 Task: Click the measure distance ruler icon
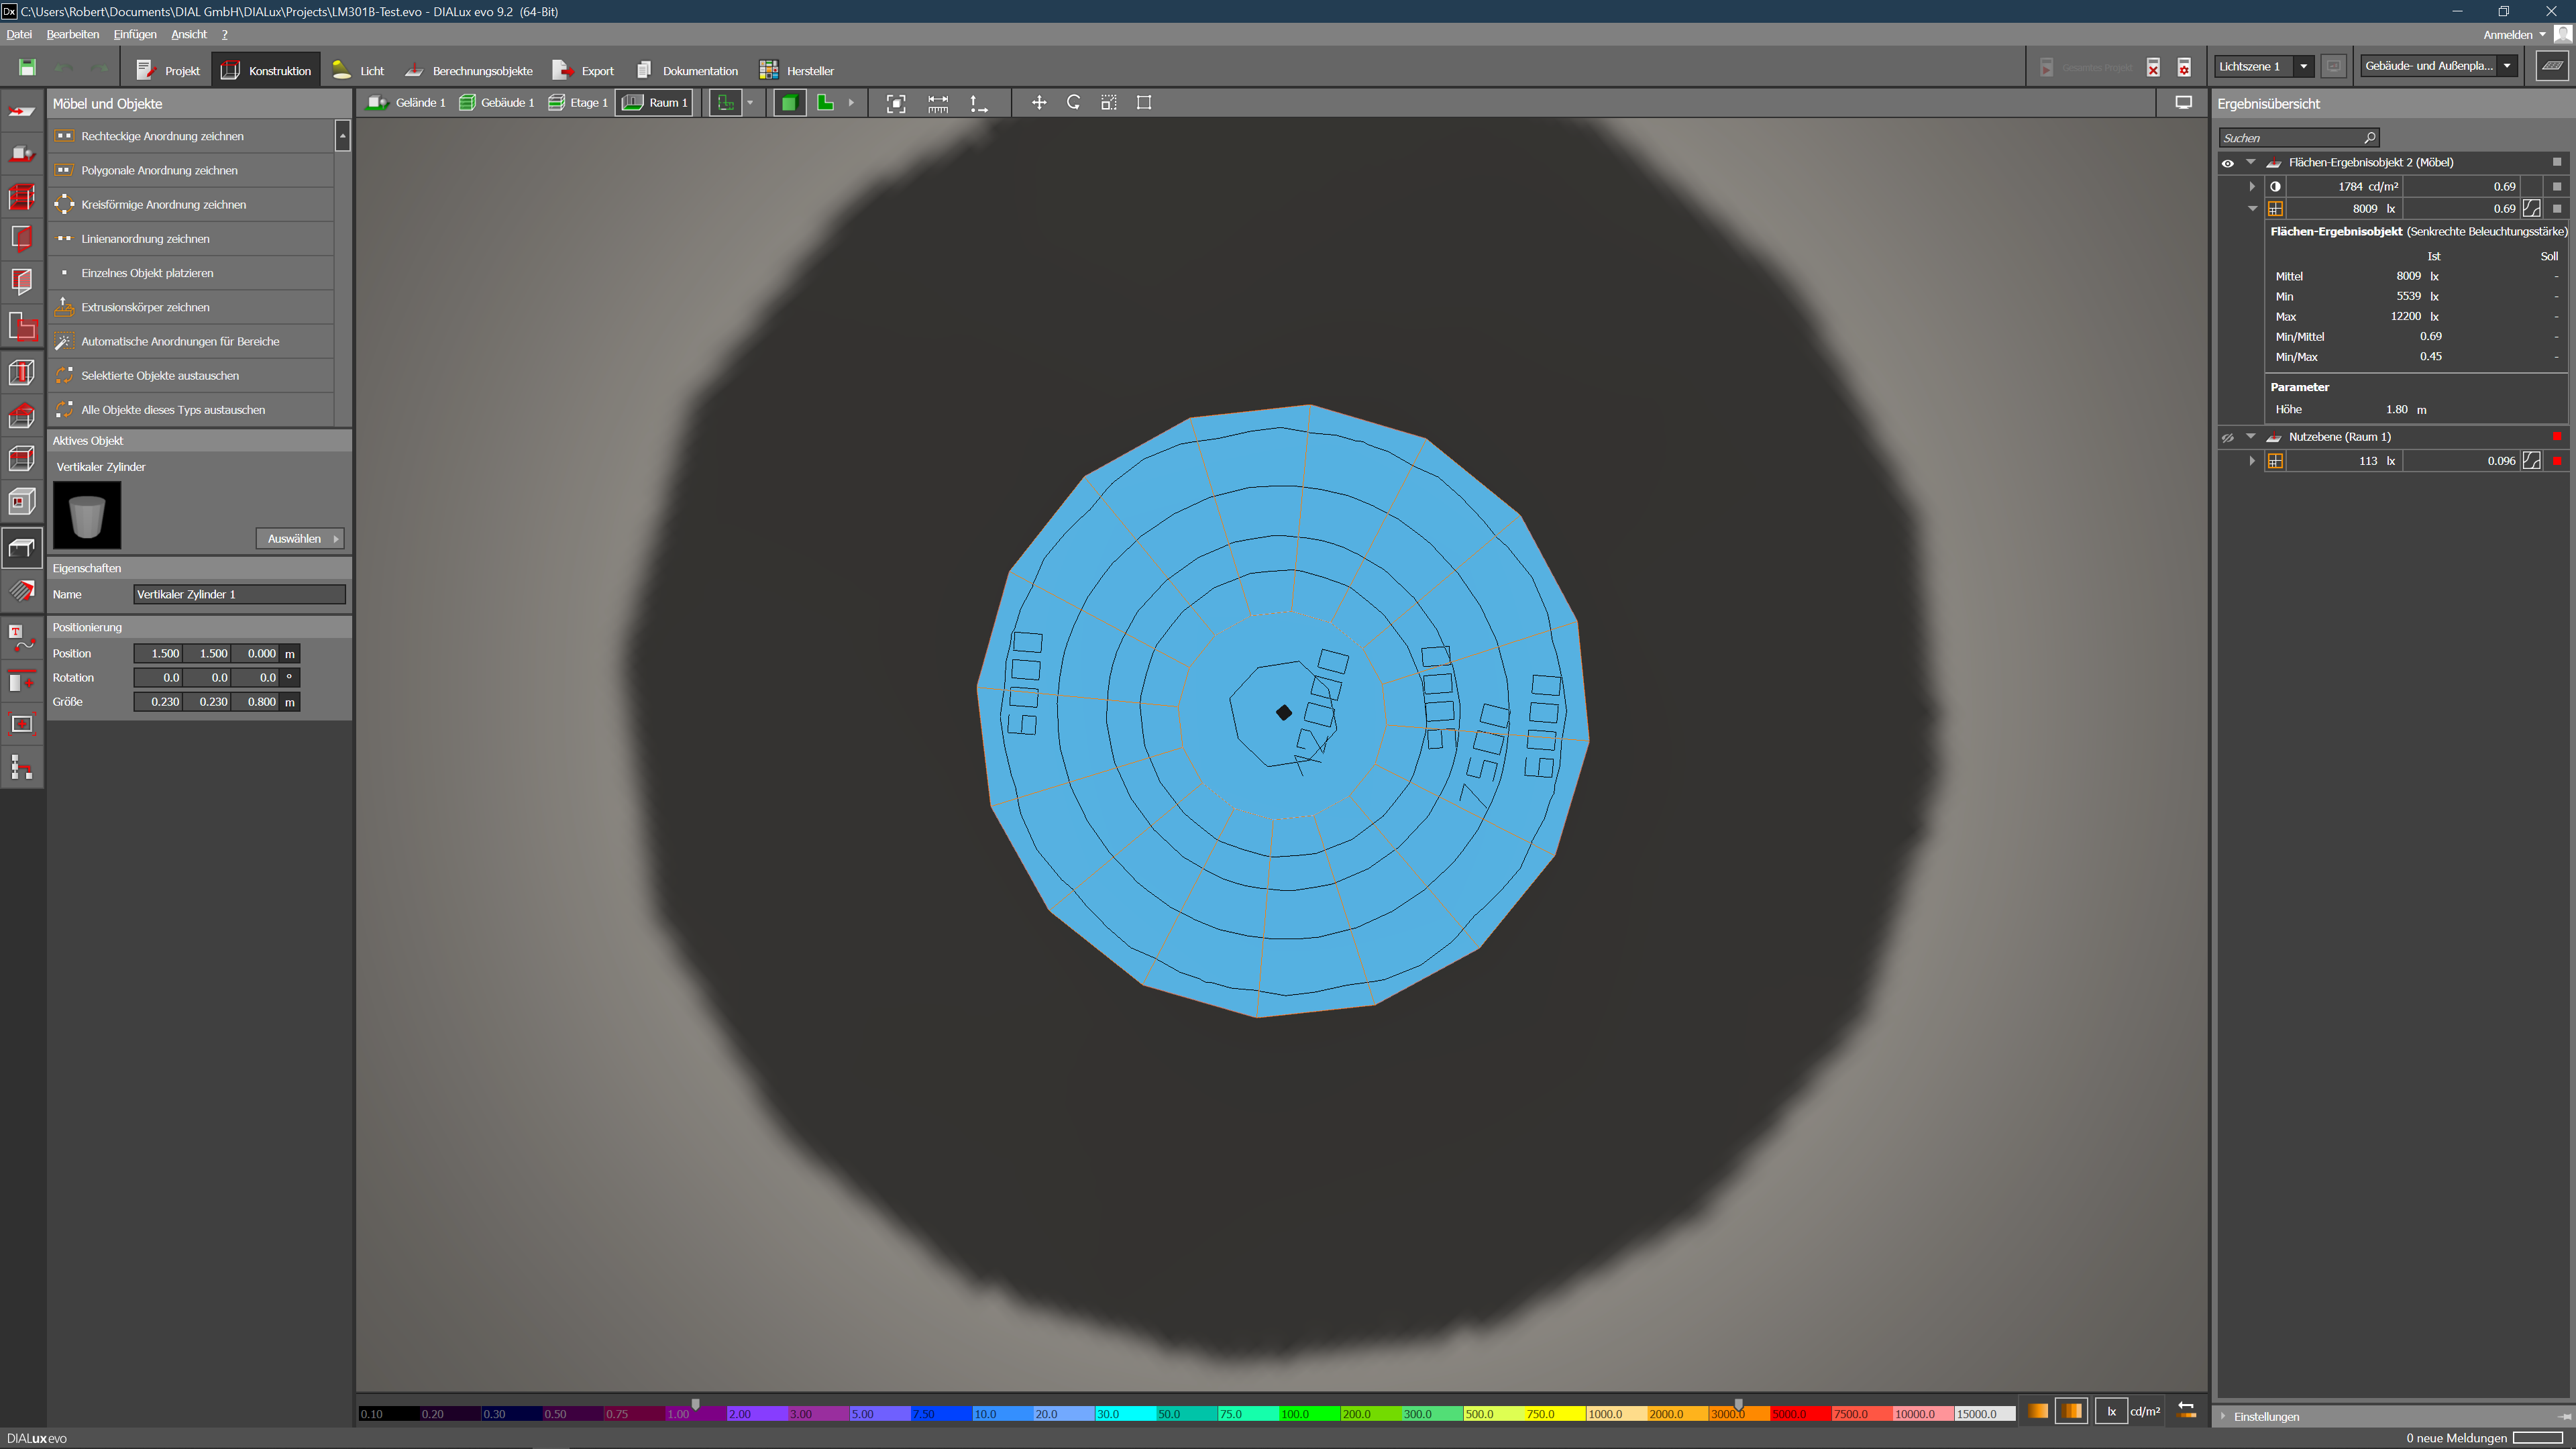938,103
